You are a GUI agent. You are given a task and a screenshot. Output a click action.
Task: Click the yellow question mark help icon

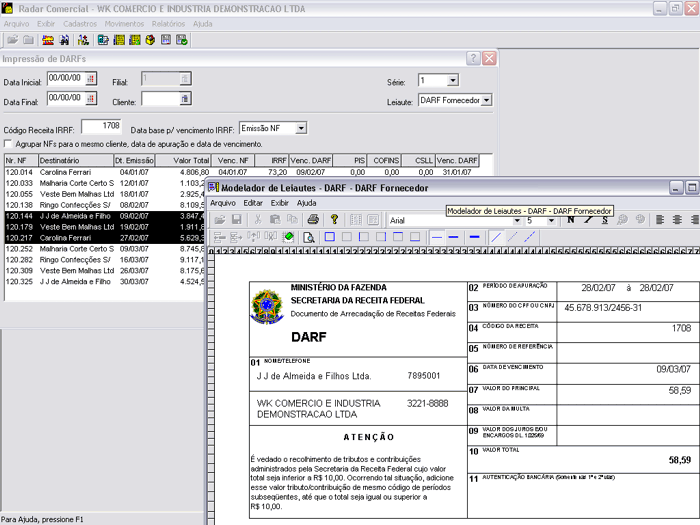point(334,219)
